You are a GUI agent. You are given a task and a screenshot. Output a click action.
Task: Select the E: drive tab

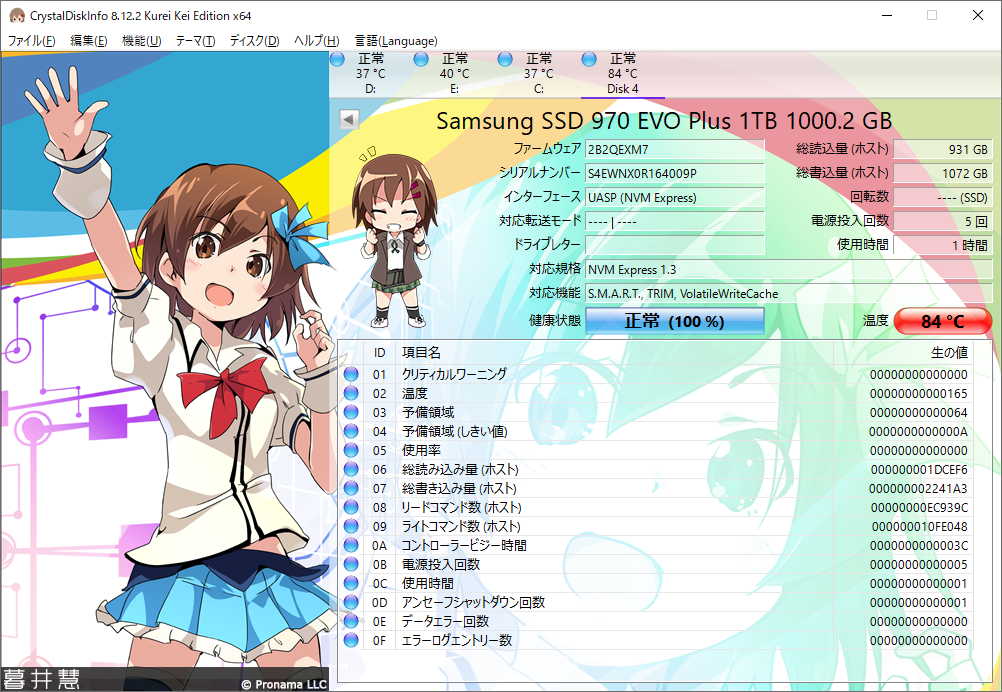point(454,72)
